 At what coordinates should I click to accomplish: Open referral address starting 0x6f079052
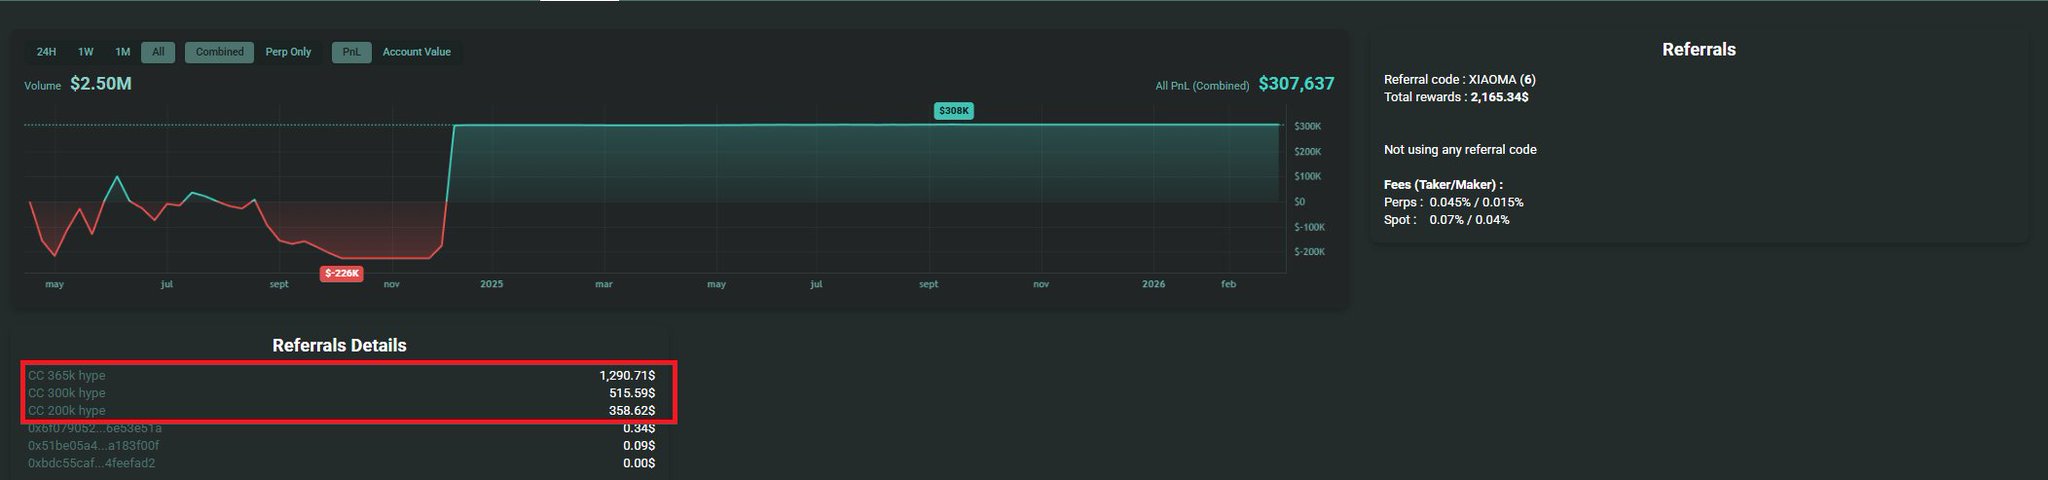94,428
